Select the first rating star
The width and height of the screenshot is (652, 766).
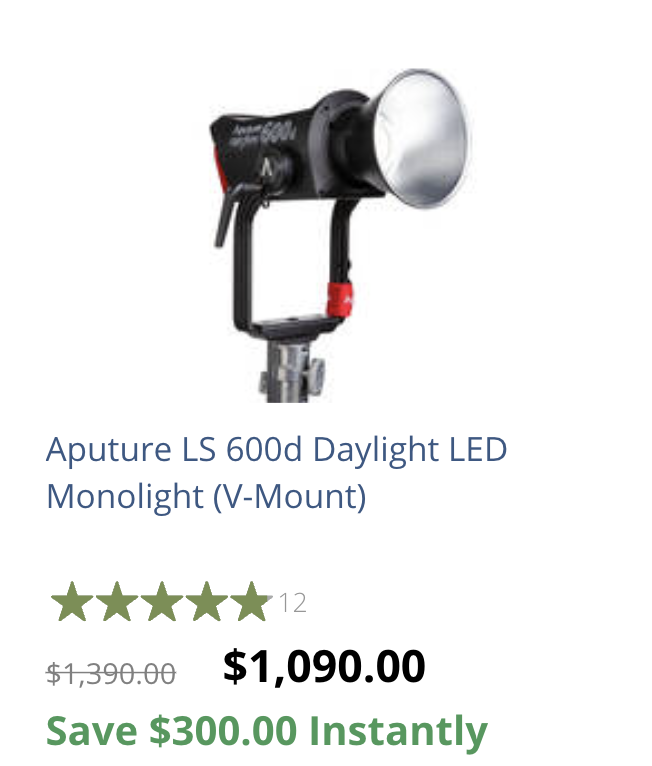pyautogui.click(x=72, y=601)
